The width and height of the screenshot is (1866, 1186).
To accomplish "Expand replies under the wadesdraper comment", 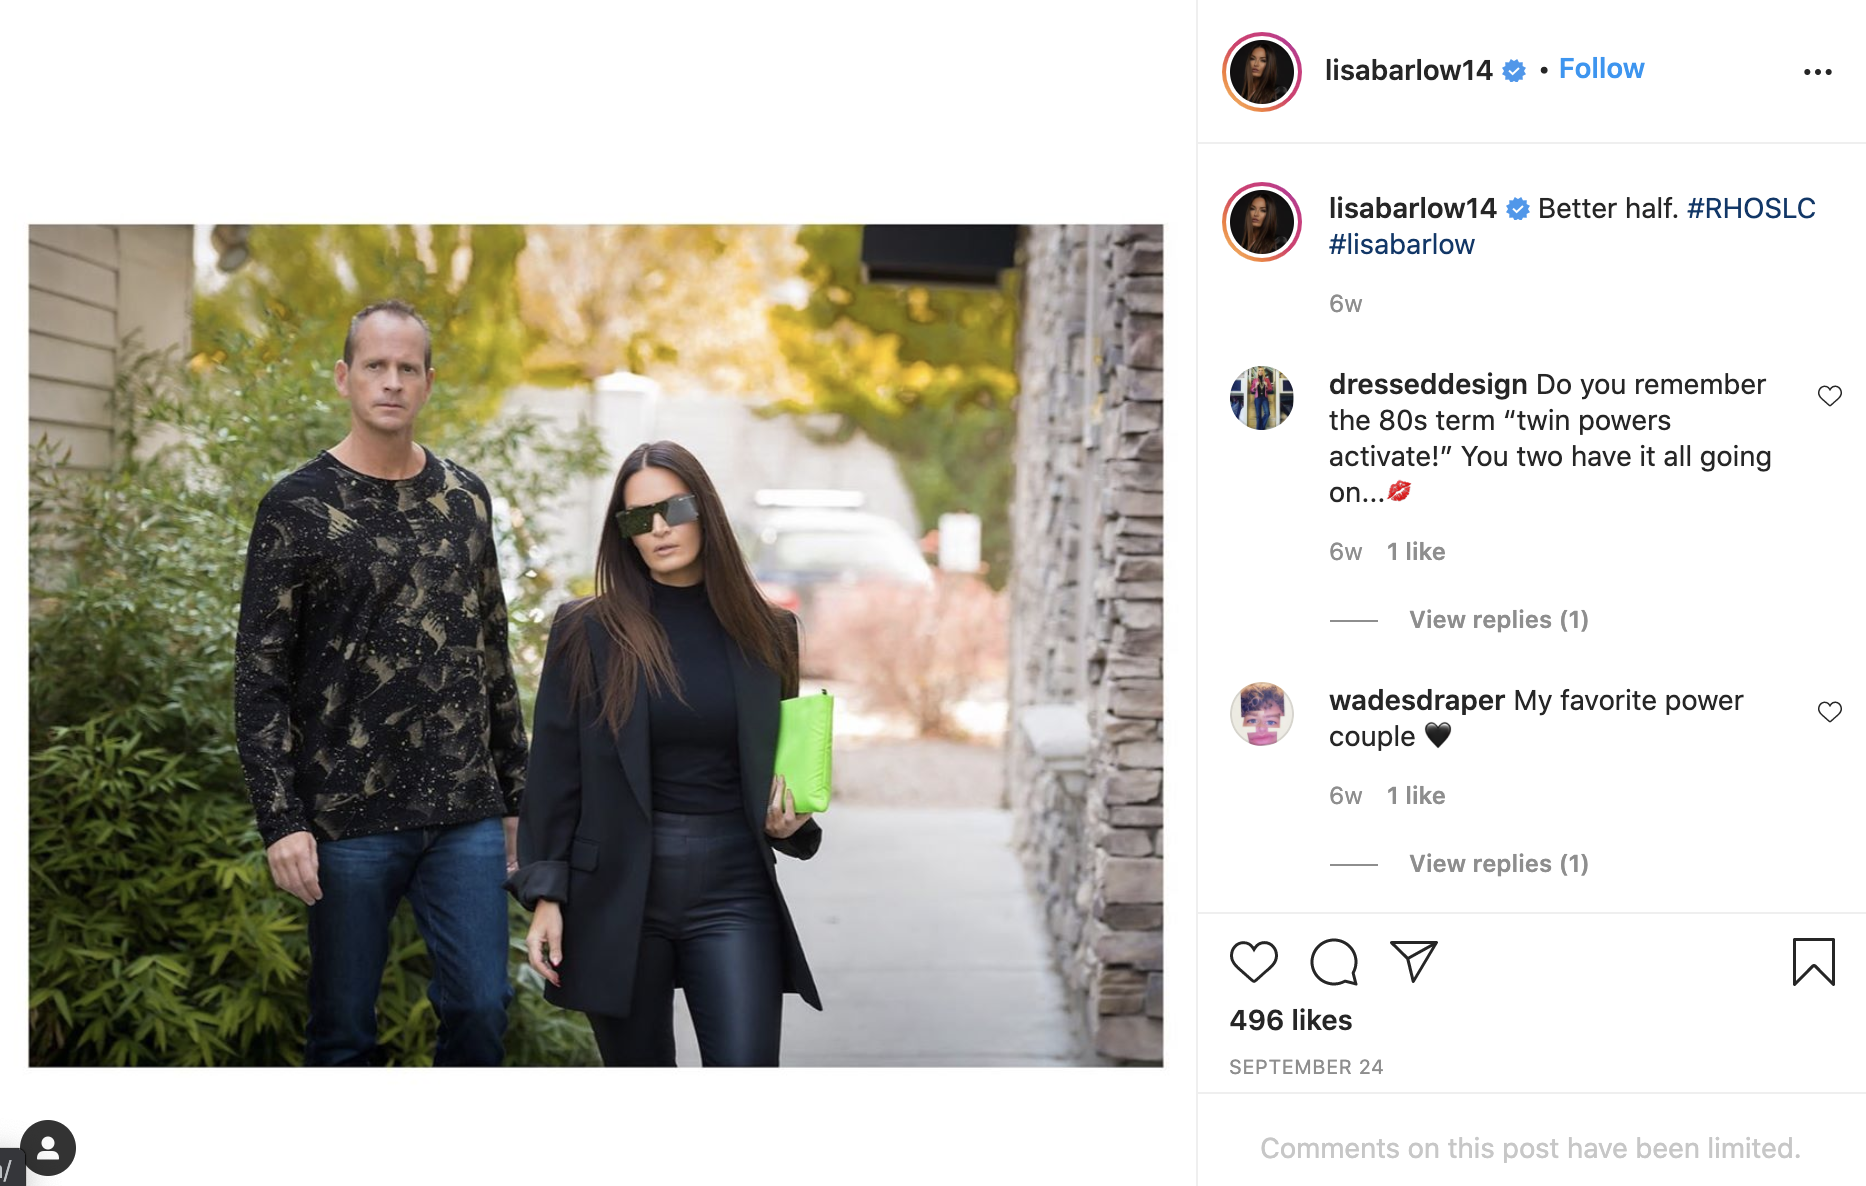I will (x=1498, y=864).
